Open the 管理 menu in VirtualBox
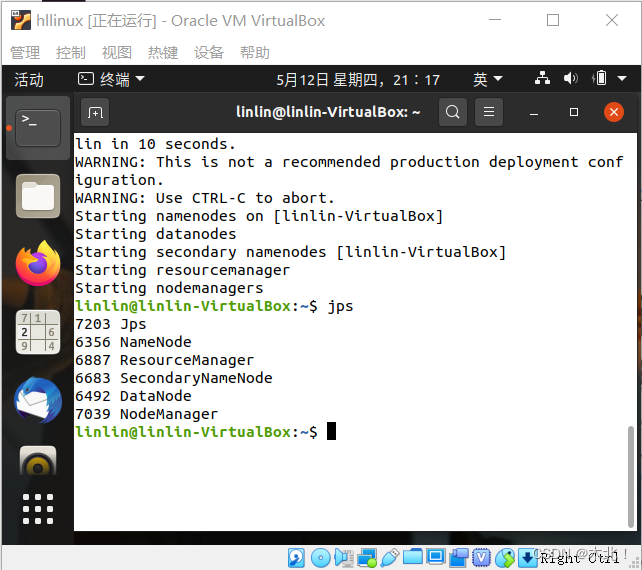The width and height of the screenshot is (642, 570). coord(25,52)
